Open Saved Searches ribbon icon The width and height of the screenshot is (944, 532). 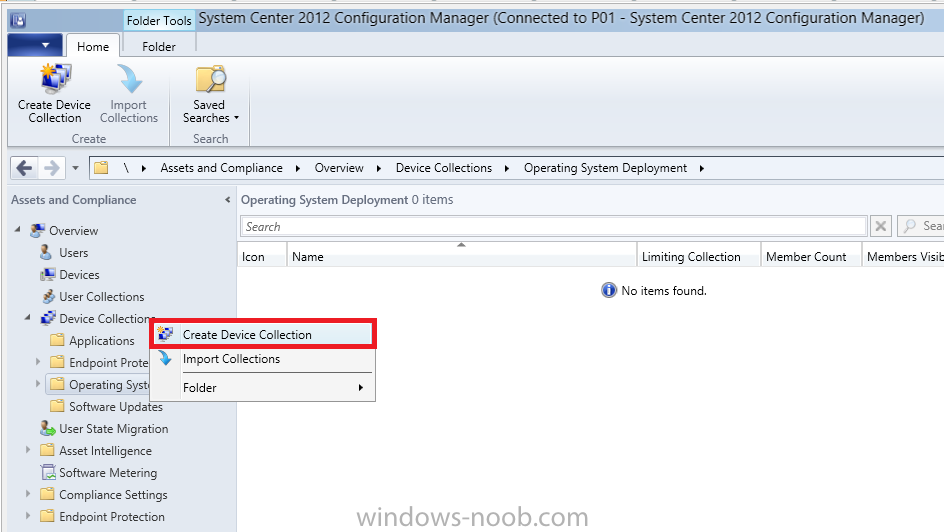click(210, 93)
